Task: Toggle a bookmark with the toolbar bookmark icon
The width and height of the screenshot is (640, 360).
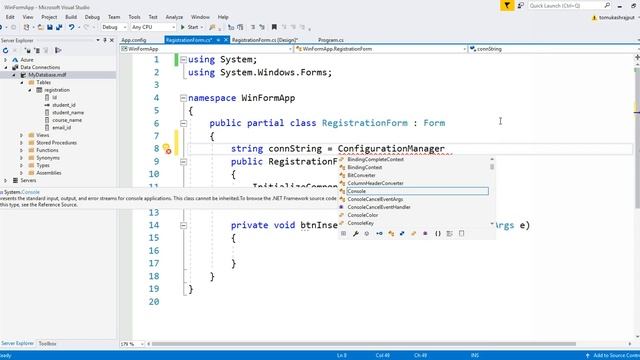Action: (x=274, y=27)
